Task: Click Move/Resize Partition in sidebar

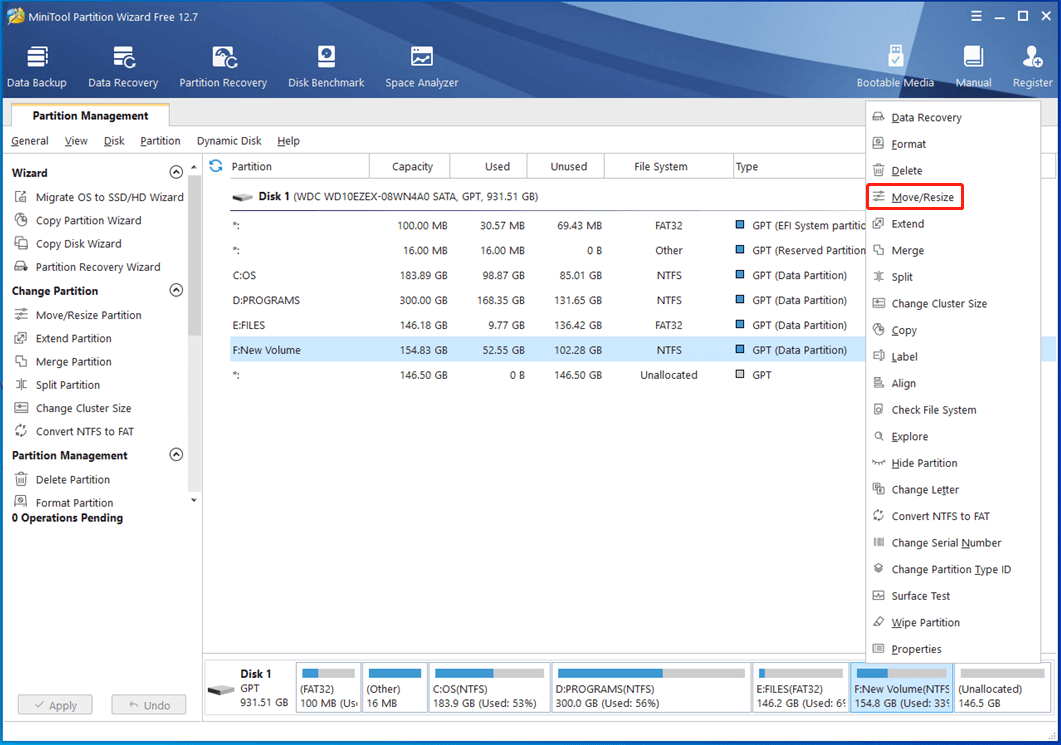Action: tap(78, 315)
